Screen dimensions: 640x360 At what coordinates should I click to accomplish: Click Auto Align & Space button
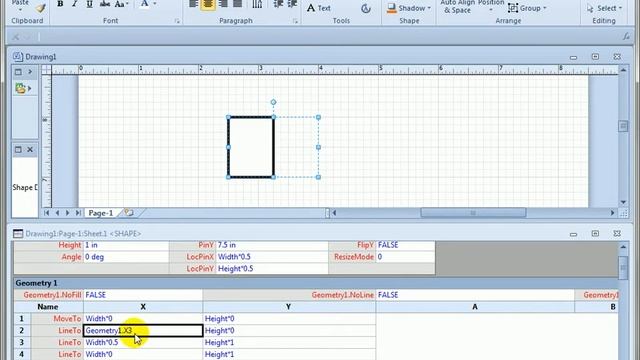point(457,7)
